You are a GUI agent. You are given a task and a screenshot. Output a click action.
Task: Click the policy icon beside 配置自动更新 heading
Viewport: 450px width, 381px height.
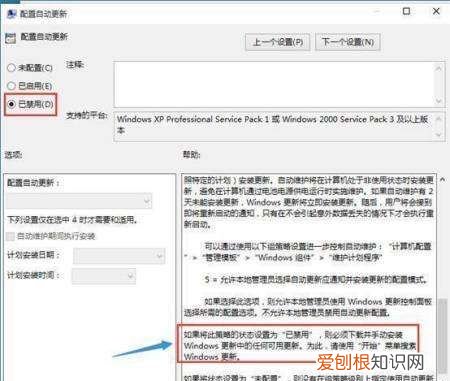pos(10,38)
